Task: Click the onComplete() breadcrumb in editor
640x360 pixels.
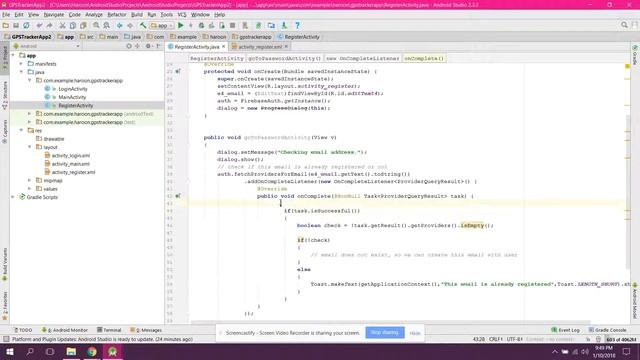Action: tap(424, 58)
